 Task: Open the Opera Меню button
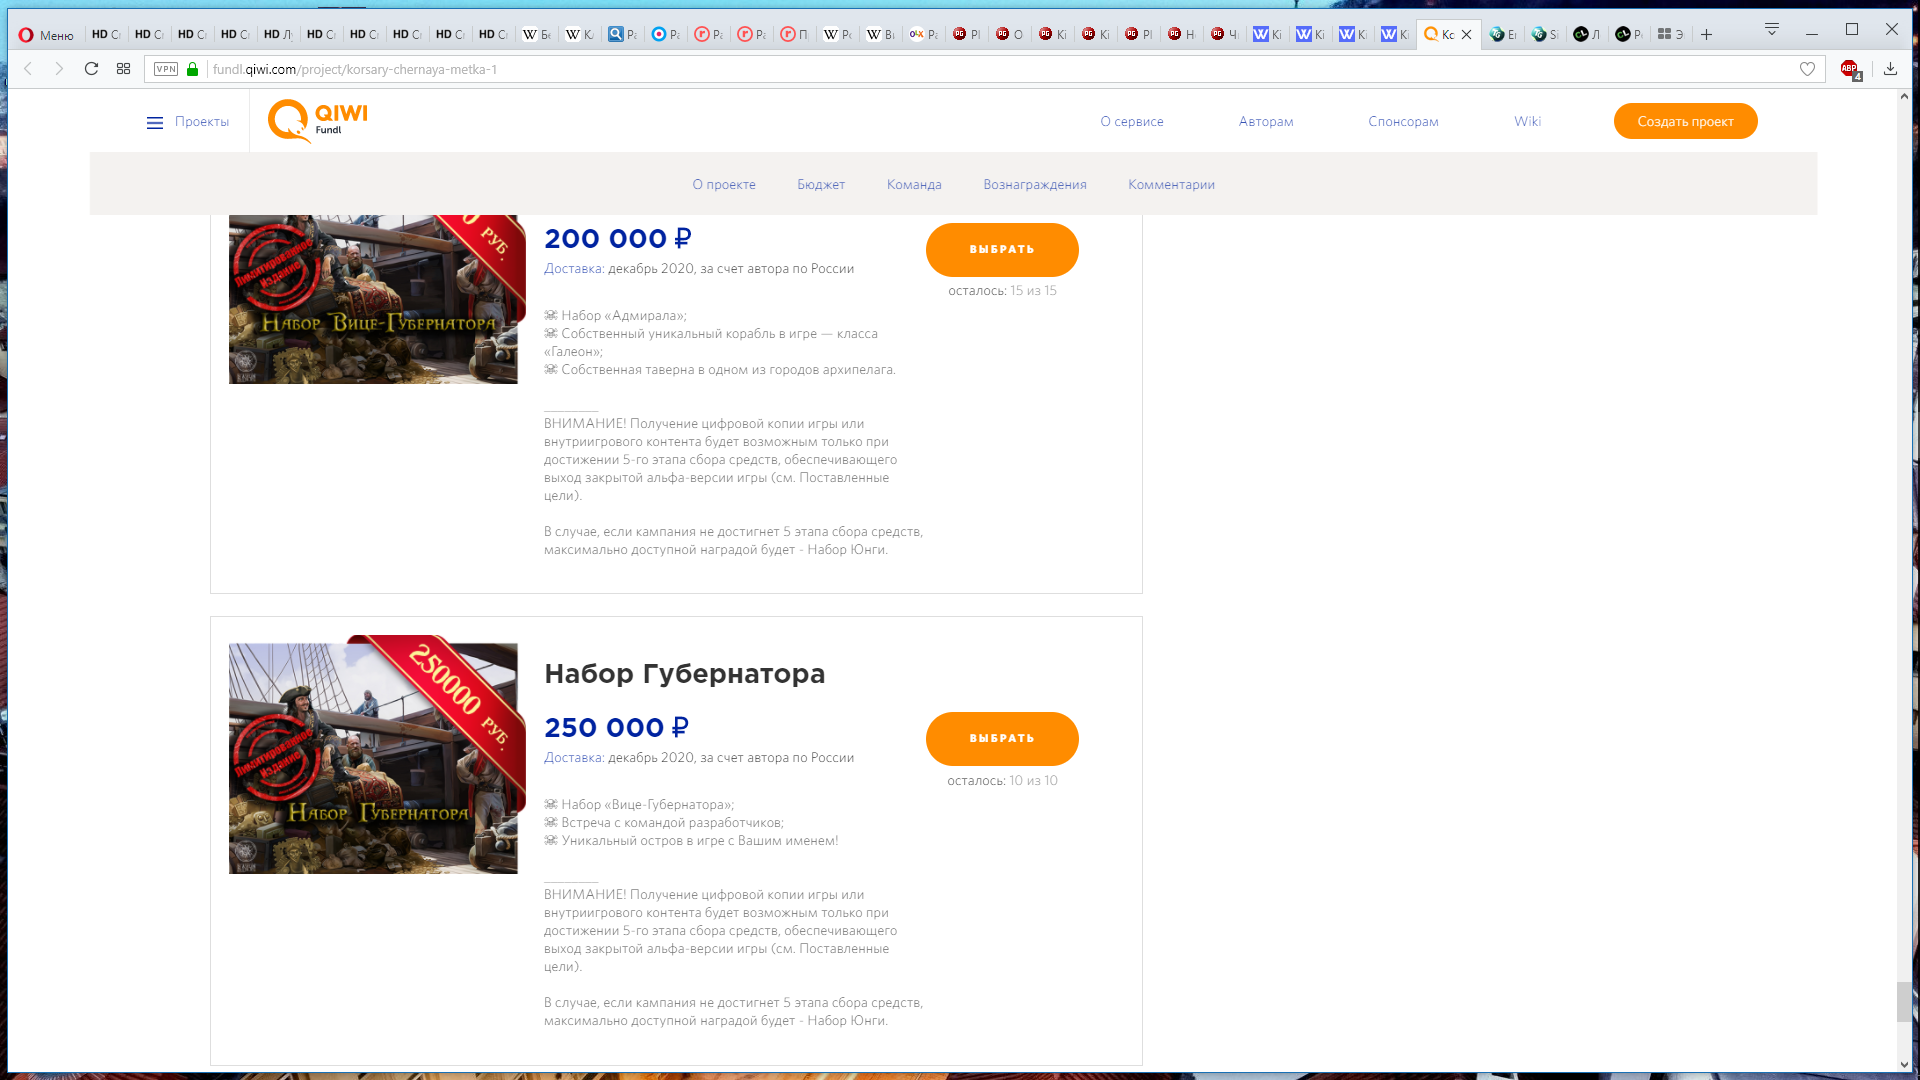pyautogui.click(x=46, y=34)
